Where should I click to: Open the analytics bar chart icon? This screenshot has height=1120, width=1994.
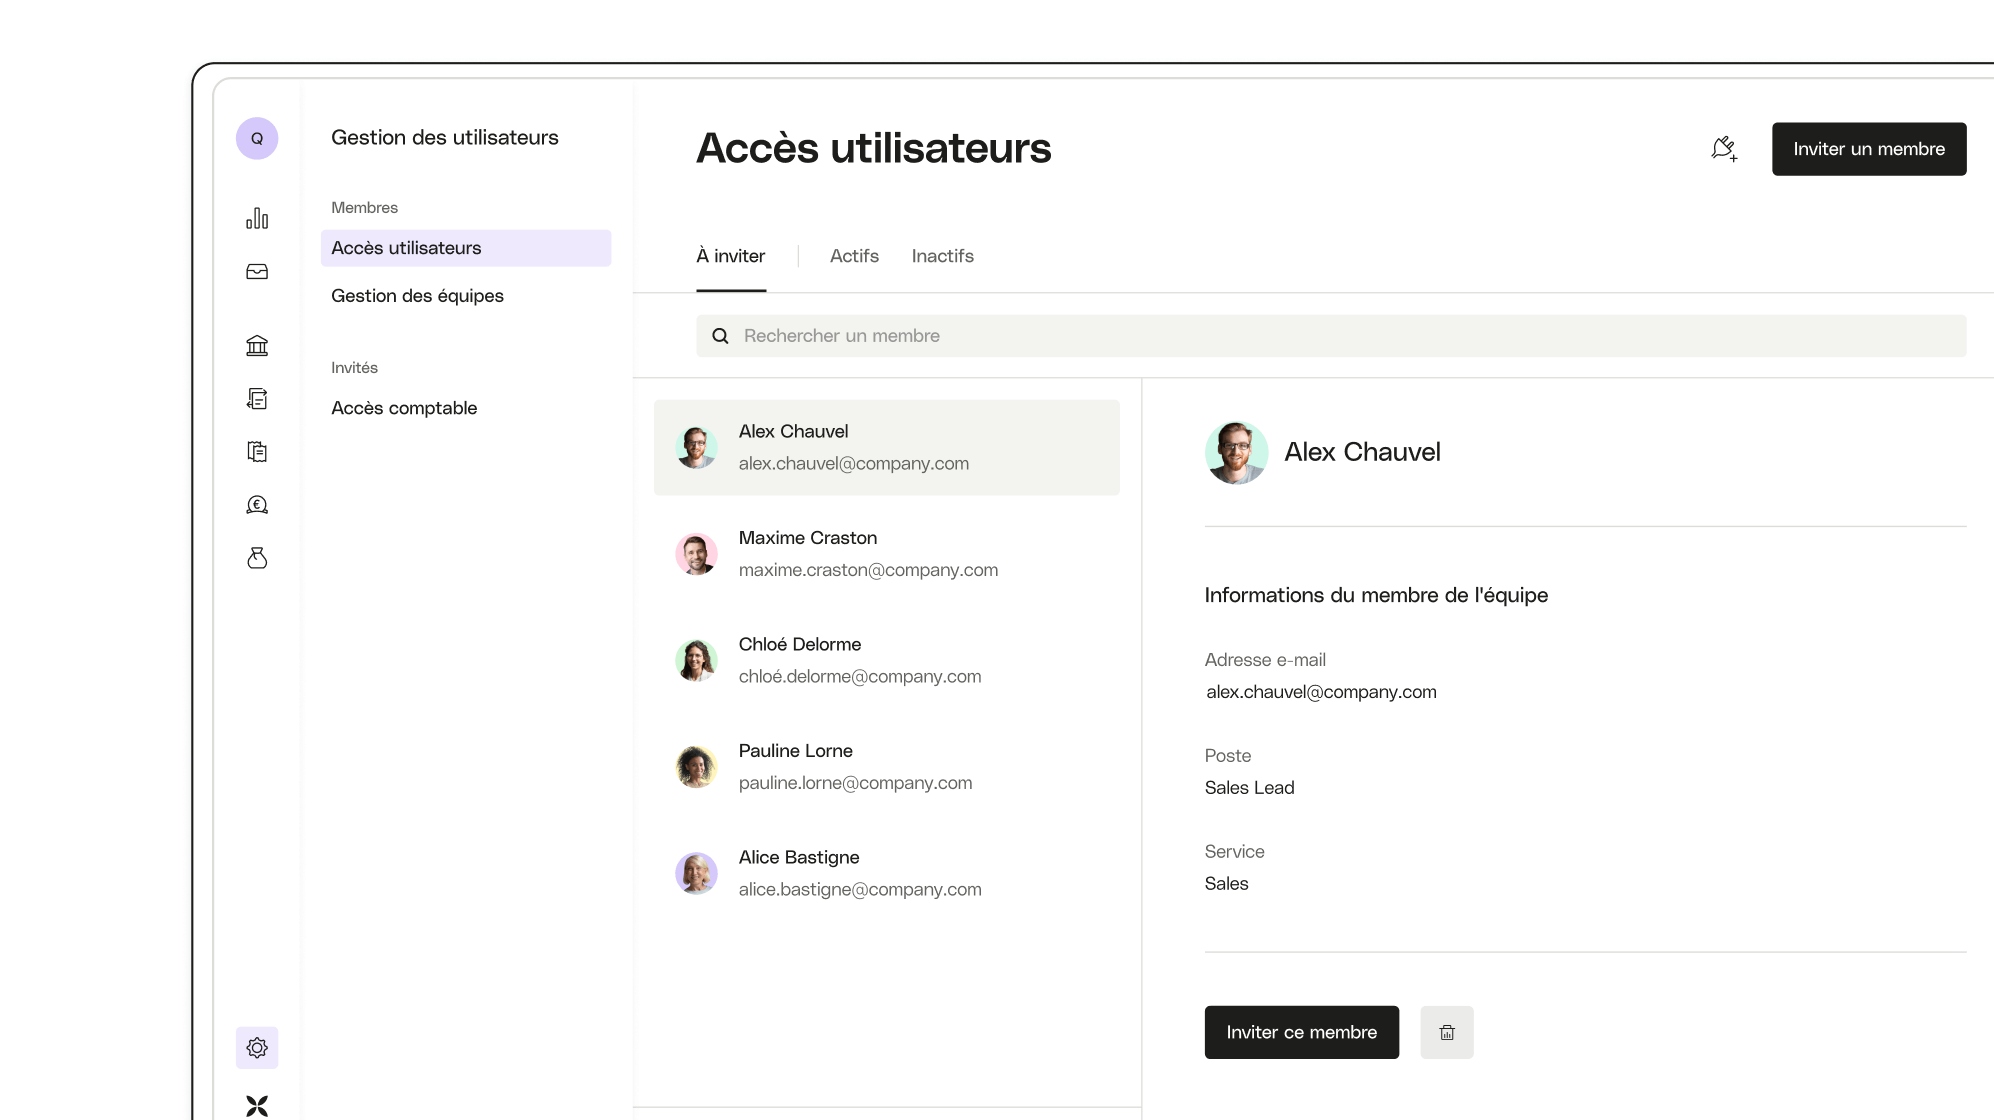[x=257, y=216]
